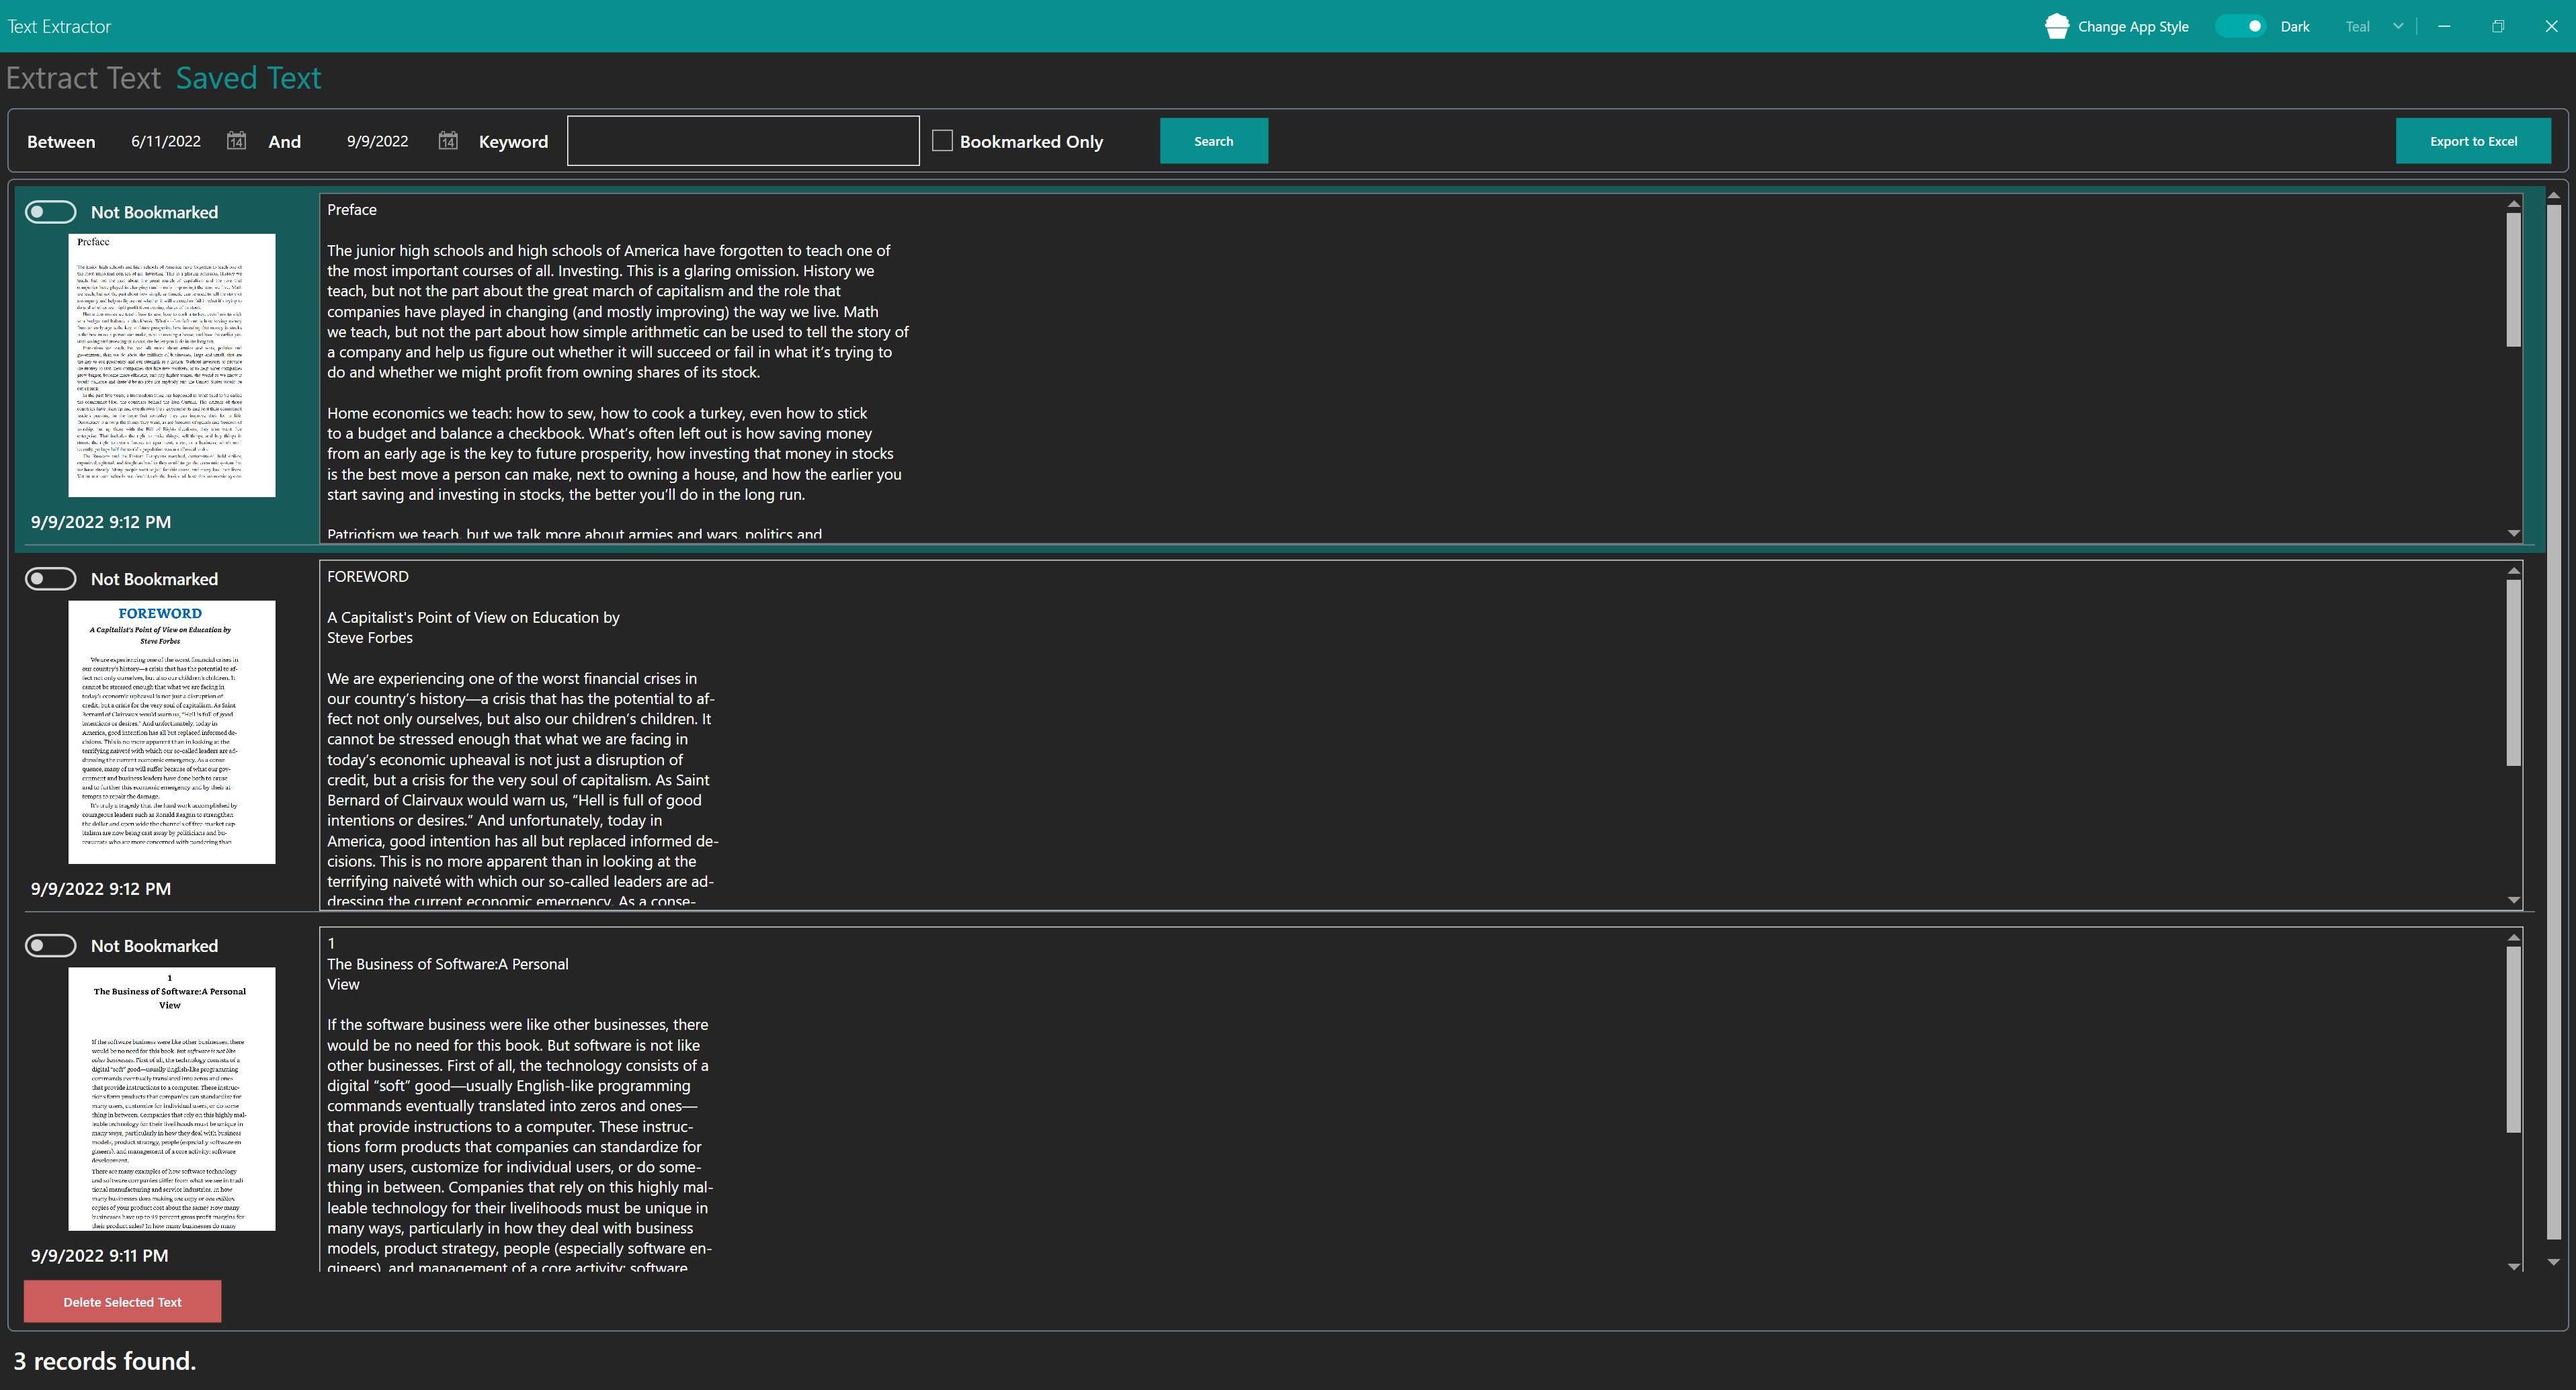Viewport: 2576px width, 1390px height.
Task: Select the Saved Text tab
Action: click(x=248, y=78)
